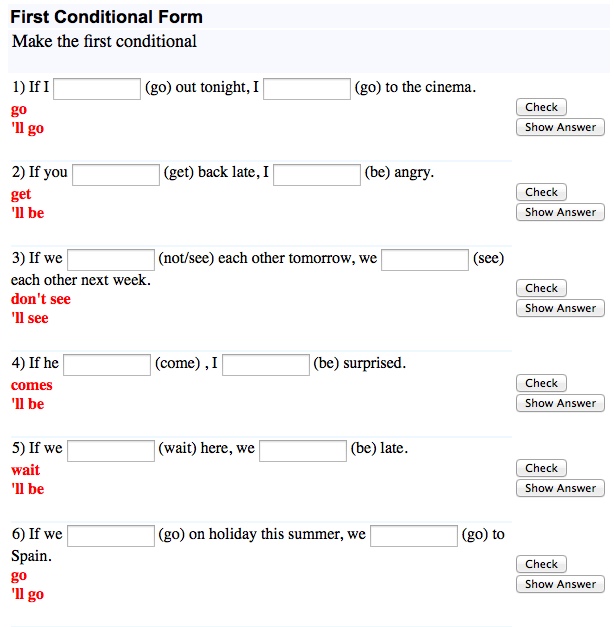Focus the field before '(be) late'

pyautogui.click(x=303, y=450)
